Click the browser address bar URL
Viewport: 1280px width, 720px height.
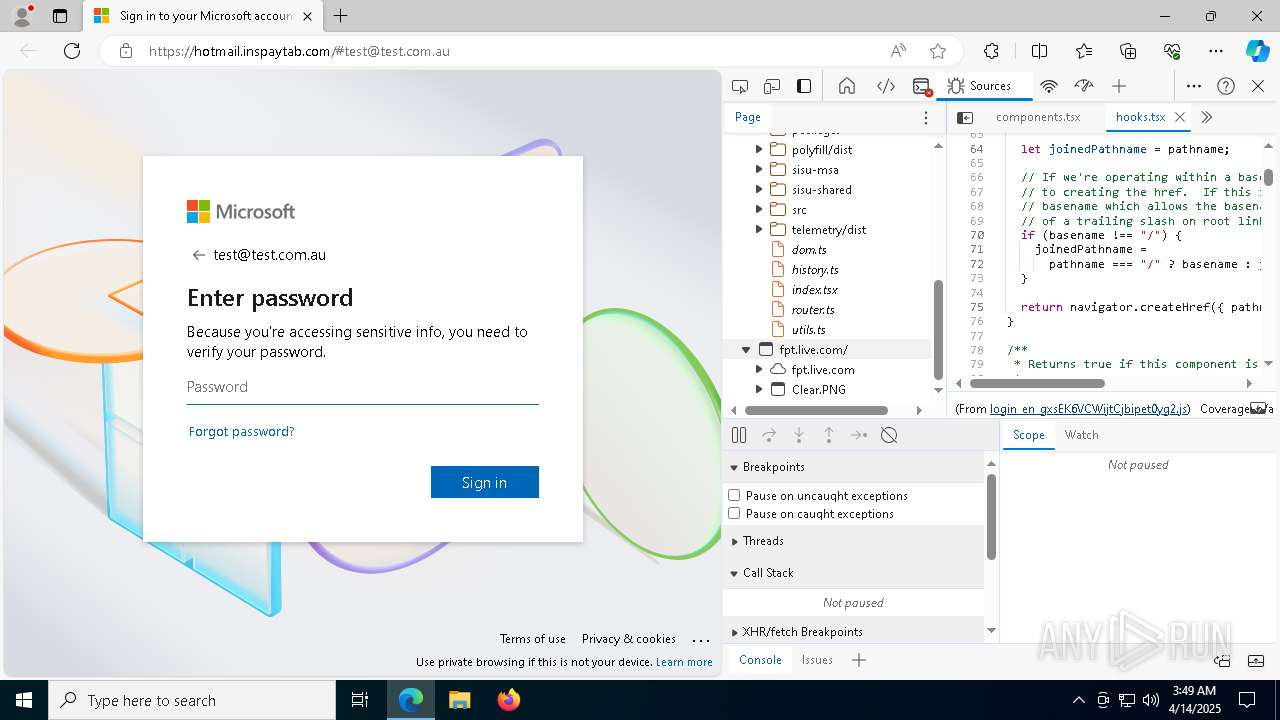[x=300, y=51]
